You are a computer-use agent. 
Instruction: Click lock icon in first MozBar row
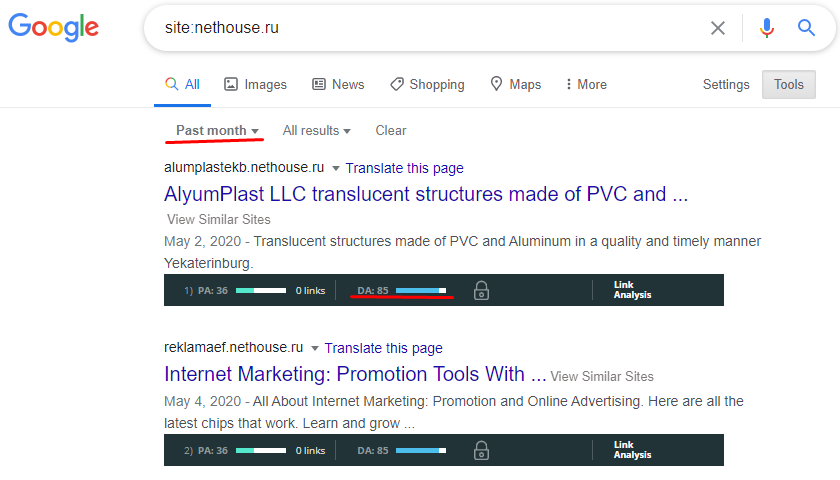pos(481,290)
